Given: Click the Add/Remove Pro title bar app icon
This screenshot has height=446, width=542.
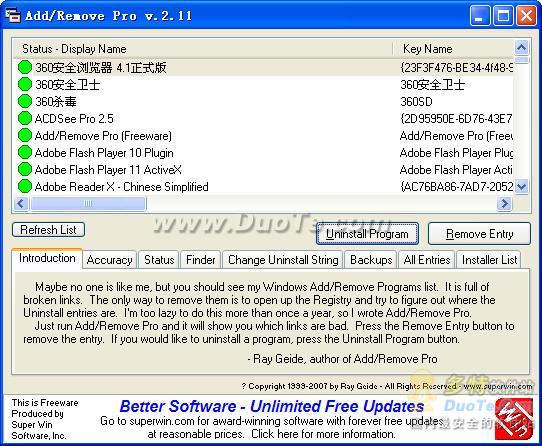Looking at the screenshot, I should (x=13, y=15).
